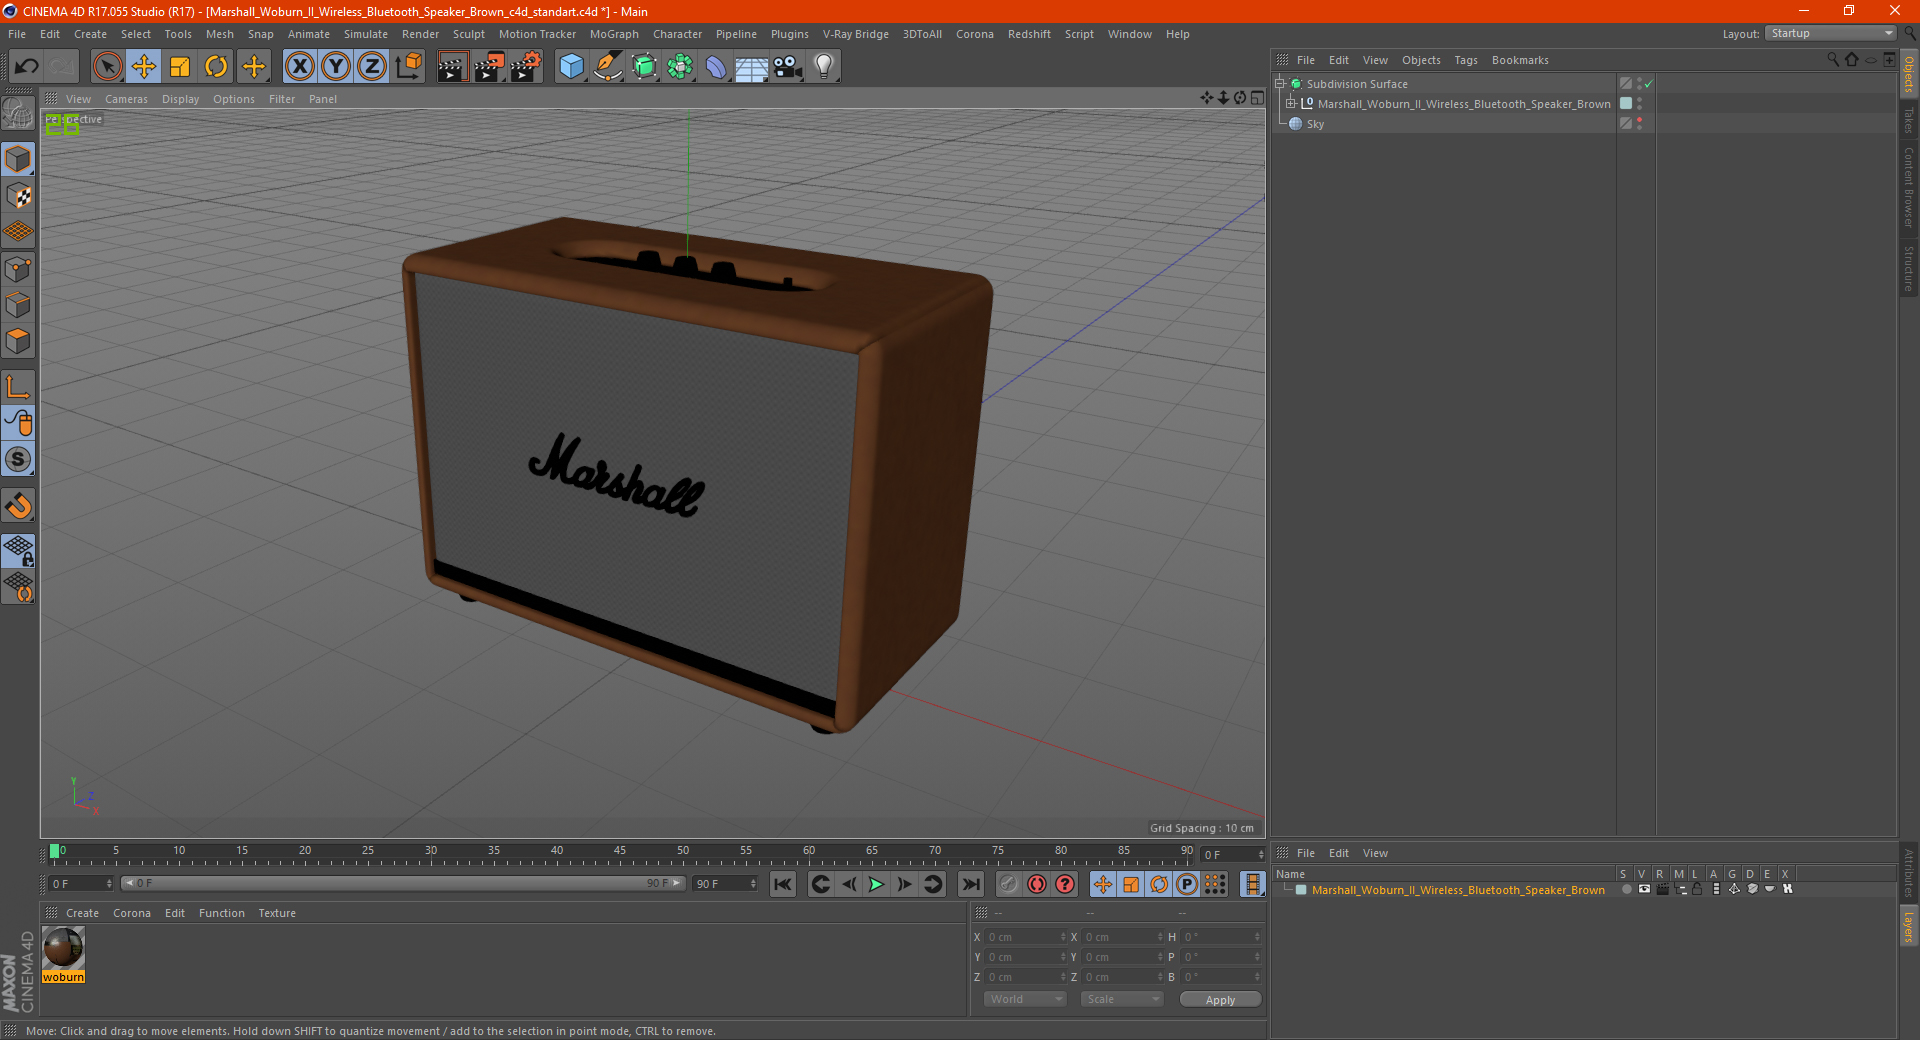The width and height of the screenshot is (1920, 1040).
Task: Toggle autokeying button
Action: tap(1037, 884)
